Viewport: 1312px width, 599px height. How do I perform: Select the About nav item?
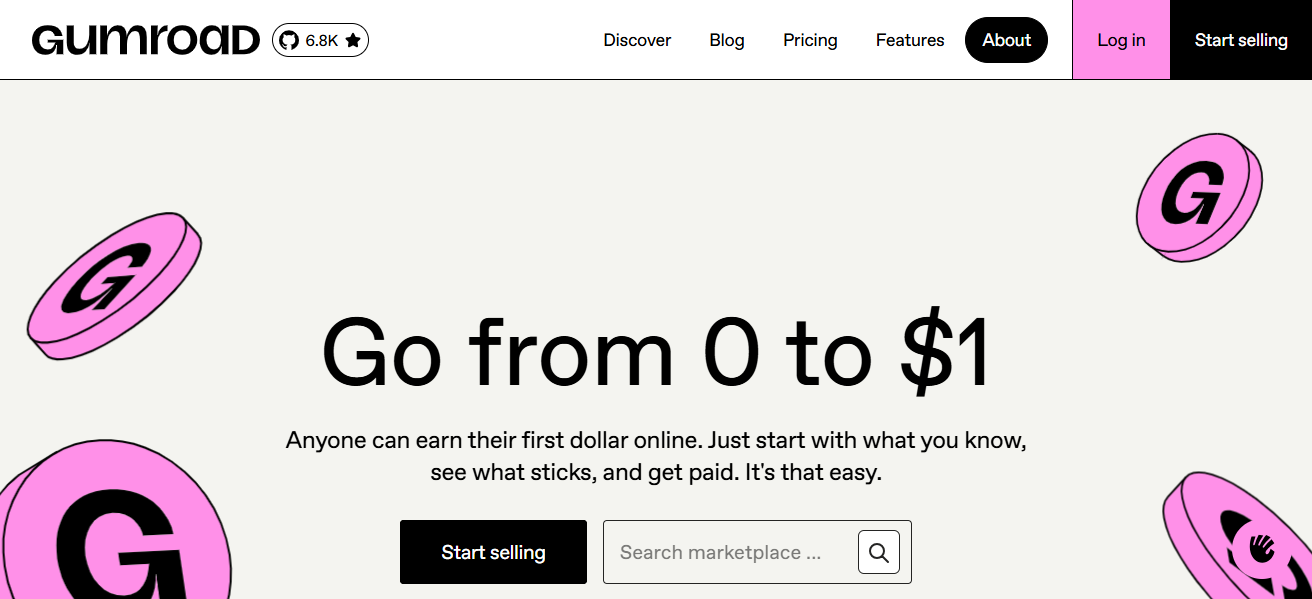coord(1006,40)
